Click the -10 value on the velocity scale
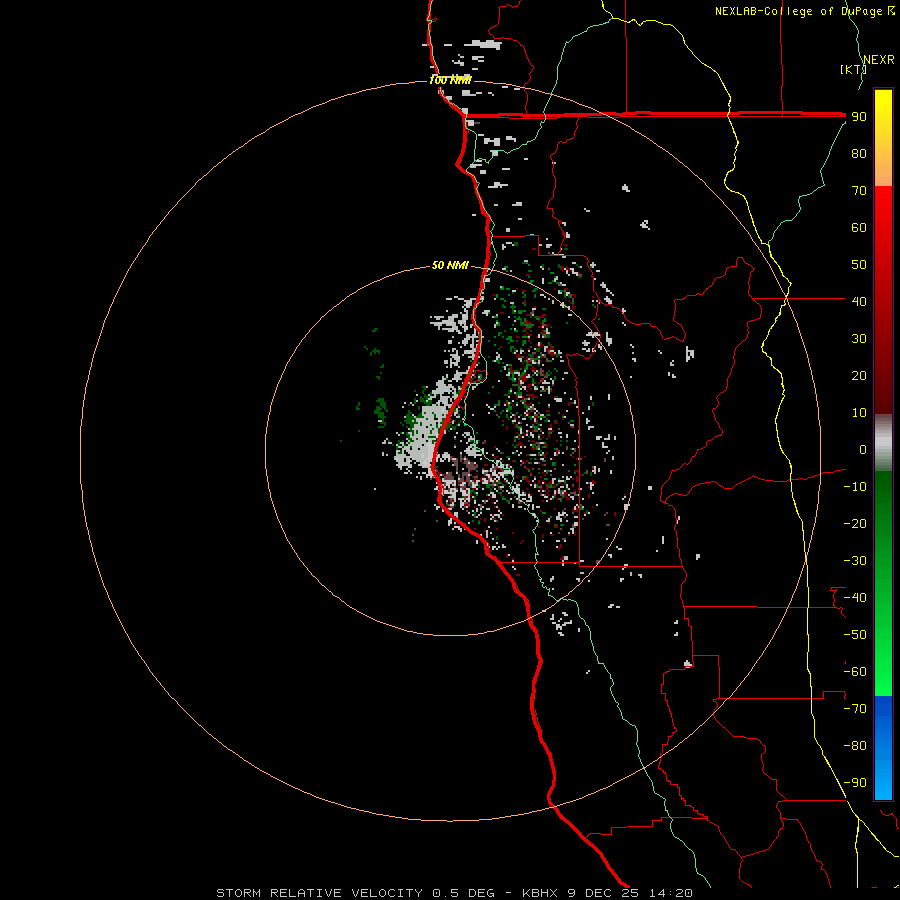 point(855,487)
